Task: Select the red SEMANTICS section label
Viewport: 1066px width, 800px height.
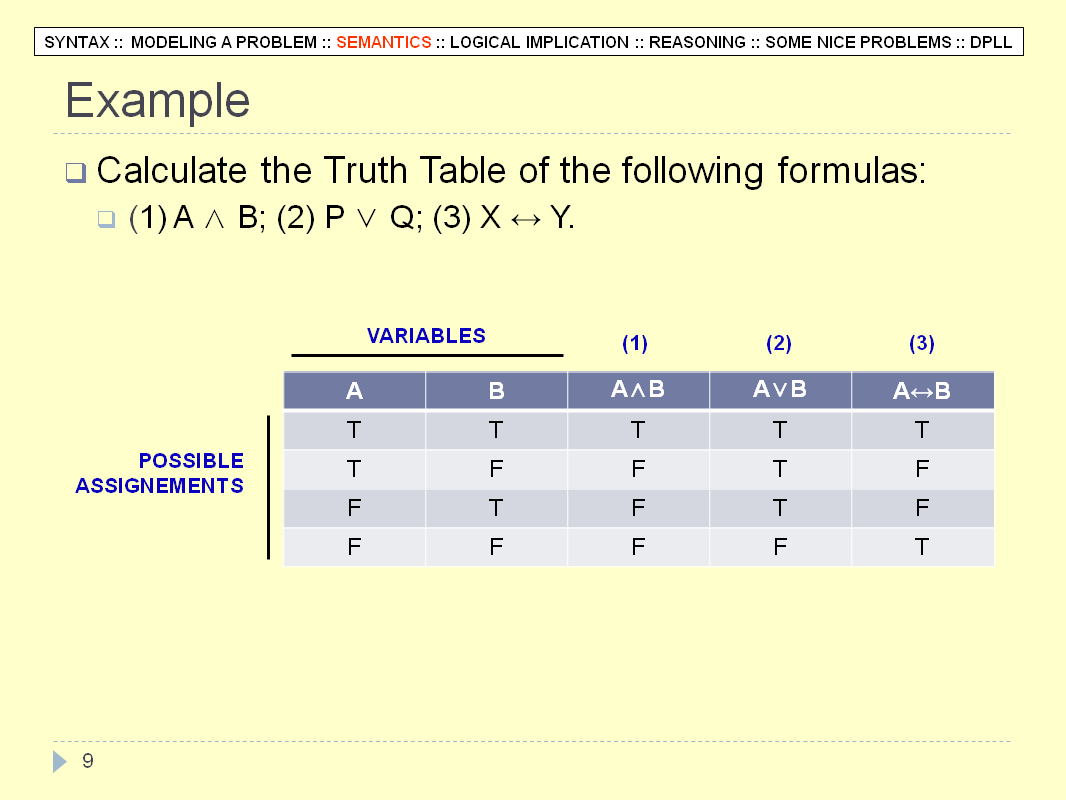Action: tap(383, 42)
